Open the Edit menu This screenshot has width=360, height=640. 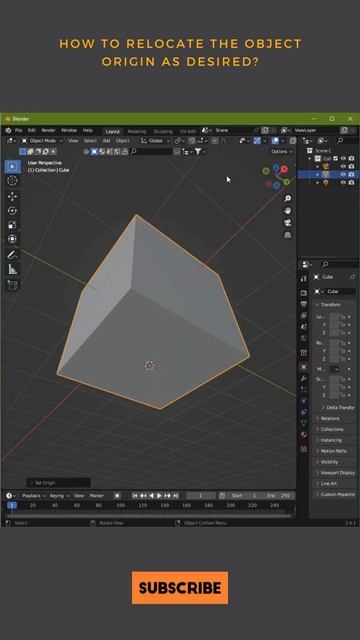coord(32,131)
